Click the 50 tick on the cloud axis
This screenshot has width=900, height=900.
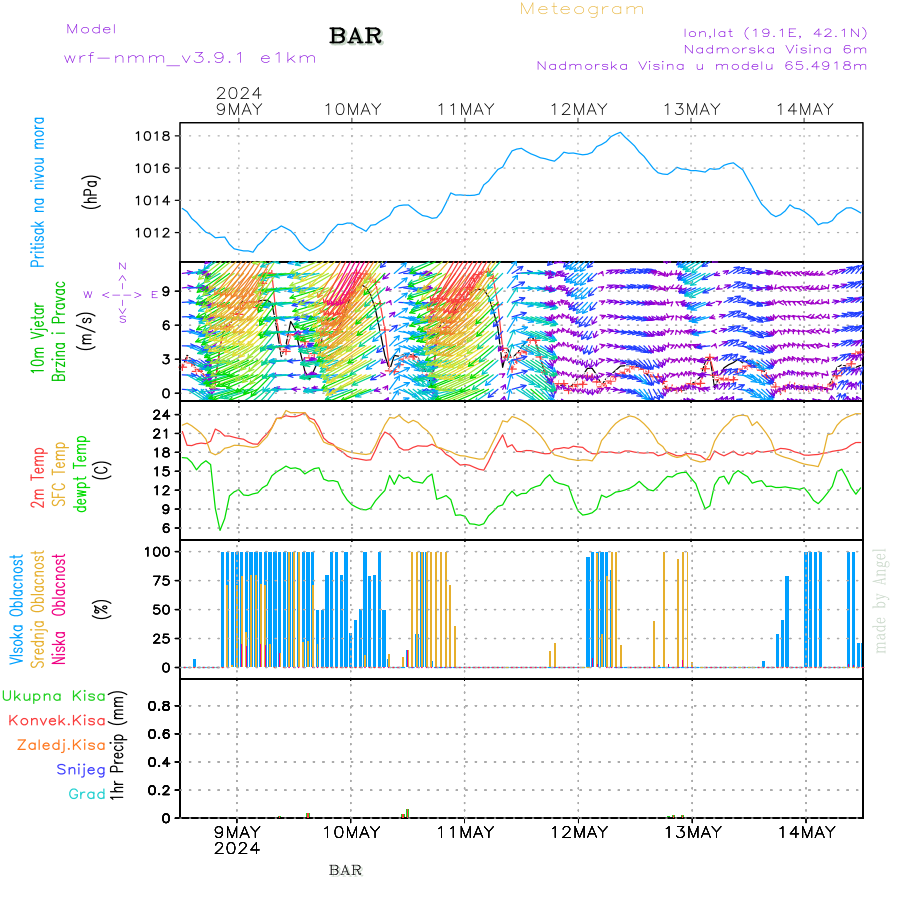coord(161,610)
